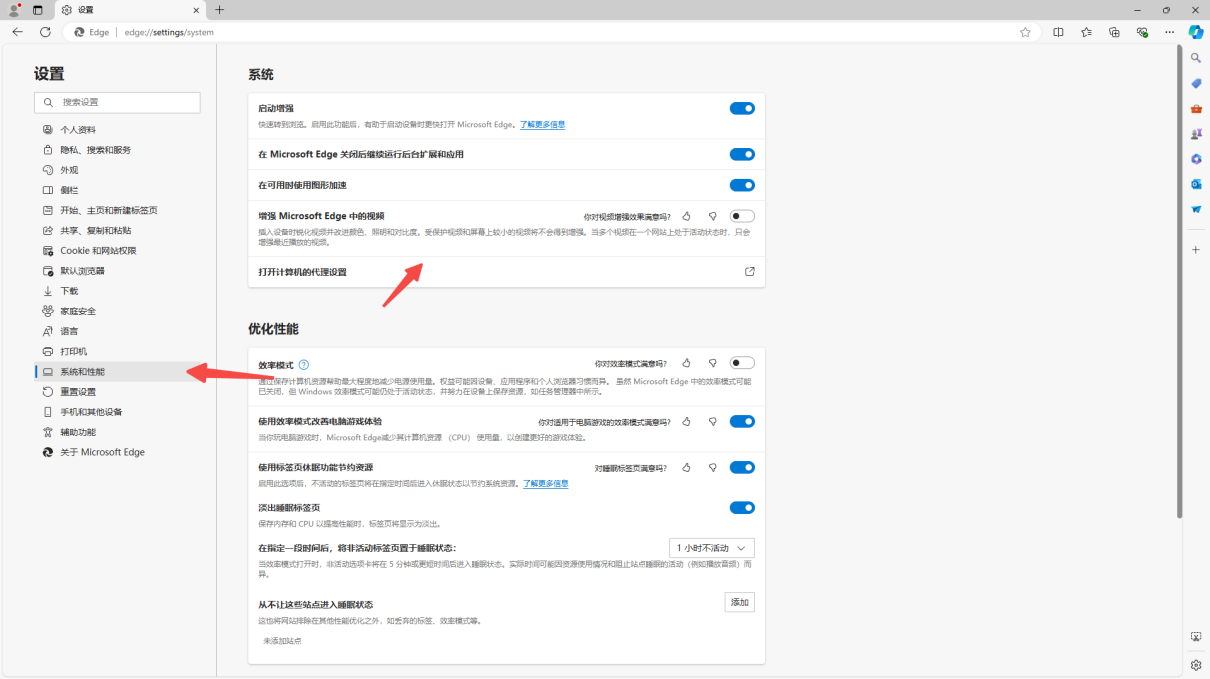Select 个人资料 in settings sidebar

pyautogui.click(x=117, y=130)
